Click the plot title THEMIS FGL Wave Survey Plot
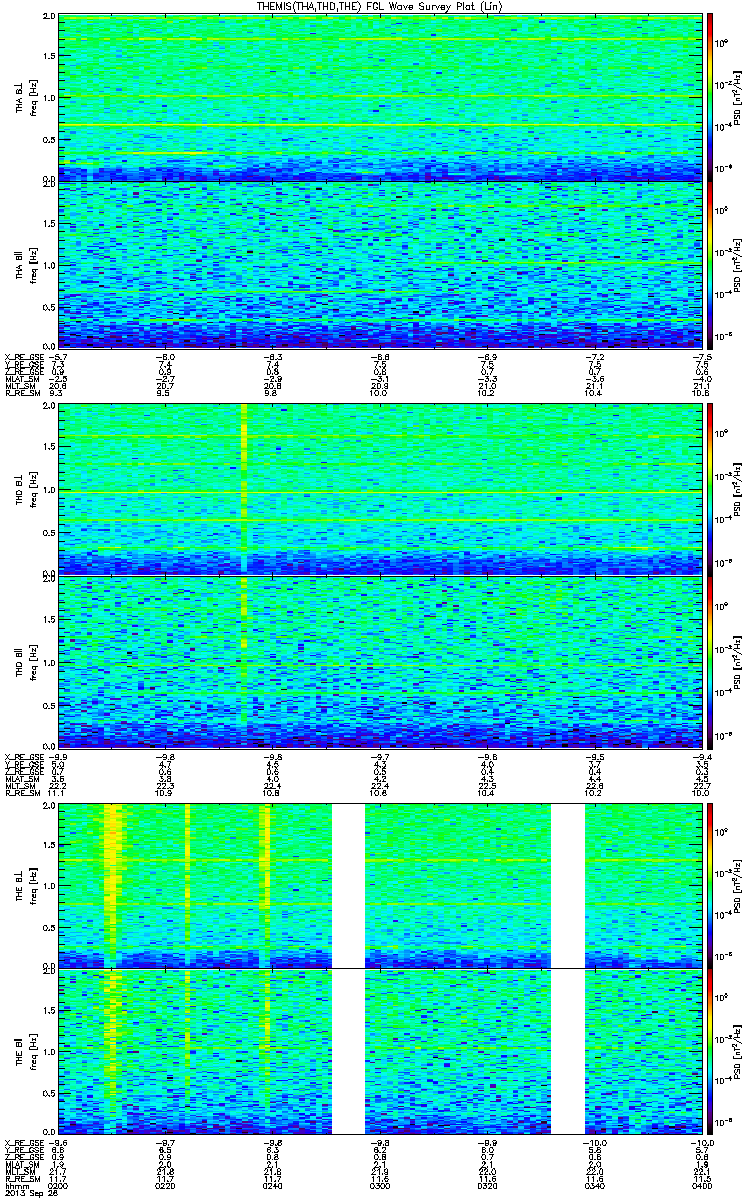750x1200 pixels. 379,6
